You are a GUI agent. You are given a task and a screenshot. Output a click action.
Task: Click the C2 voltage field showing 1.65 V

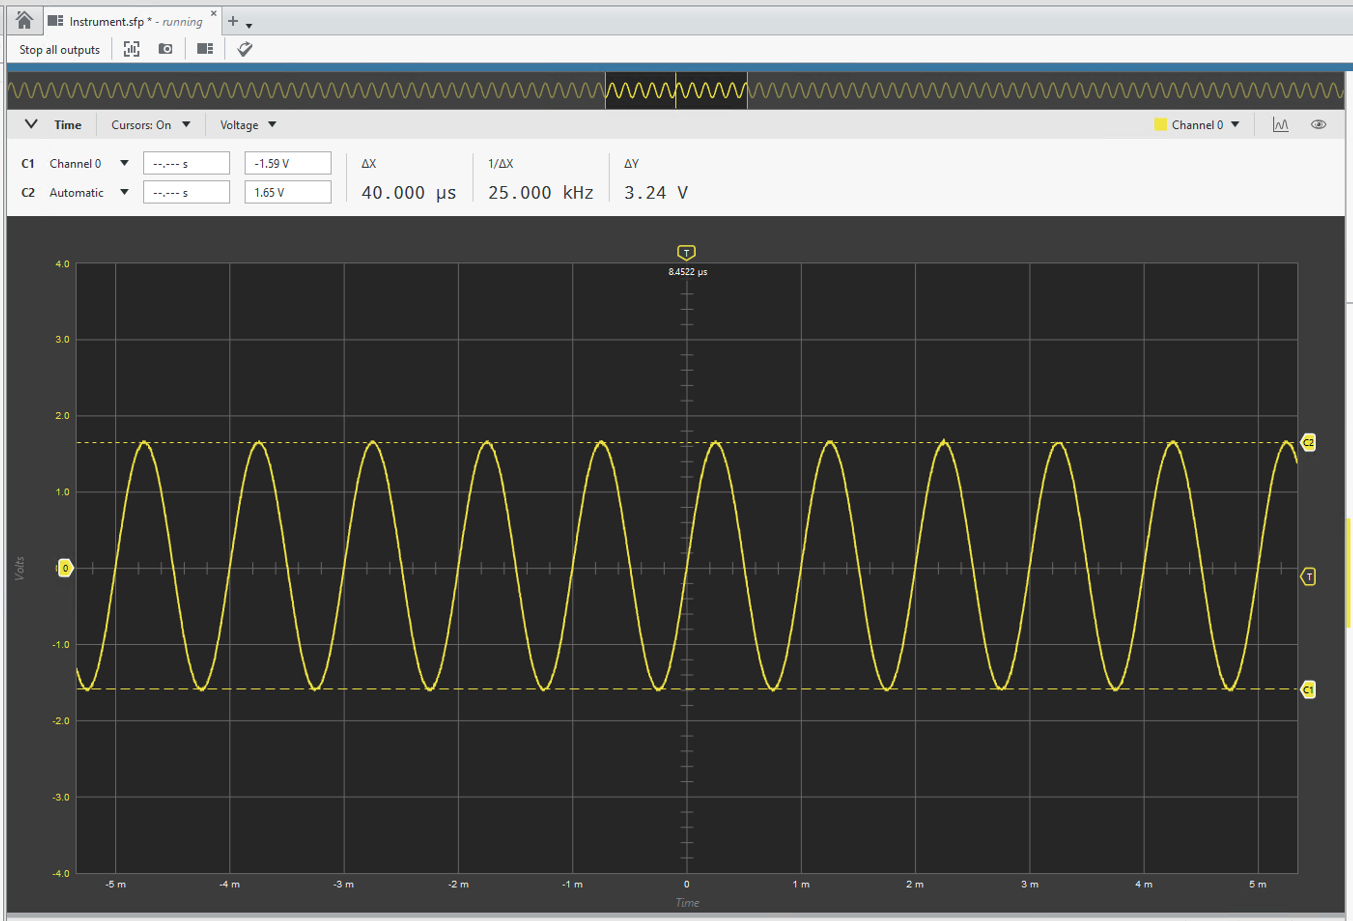pos(288,192)
